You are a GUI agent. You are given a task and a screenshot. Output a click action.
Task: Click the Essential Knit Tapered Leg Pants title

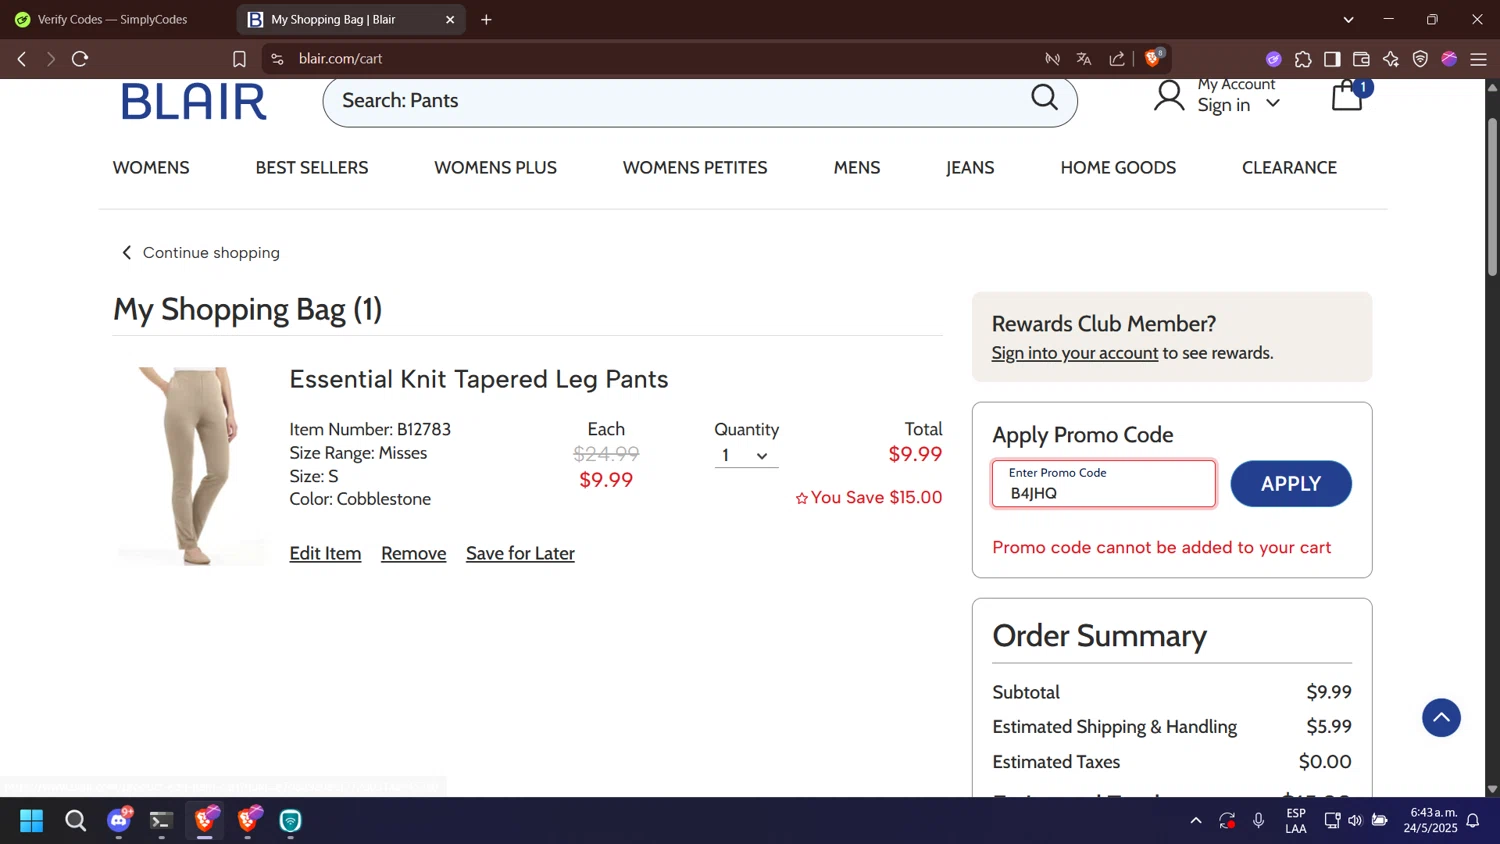pos(479,379)
